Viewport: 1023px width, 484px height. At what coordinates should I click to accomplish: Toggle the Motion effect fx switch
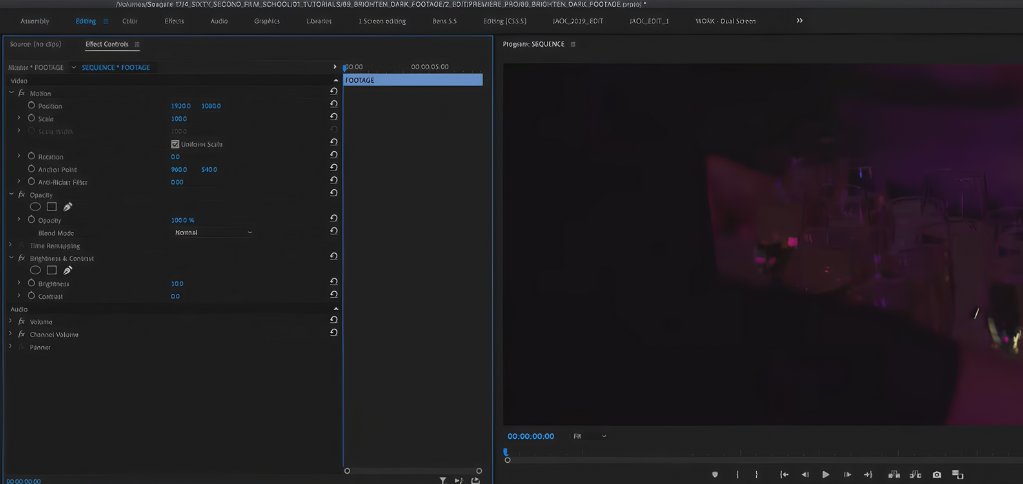(22, 93)
